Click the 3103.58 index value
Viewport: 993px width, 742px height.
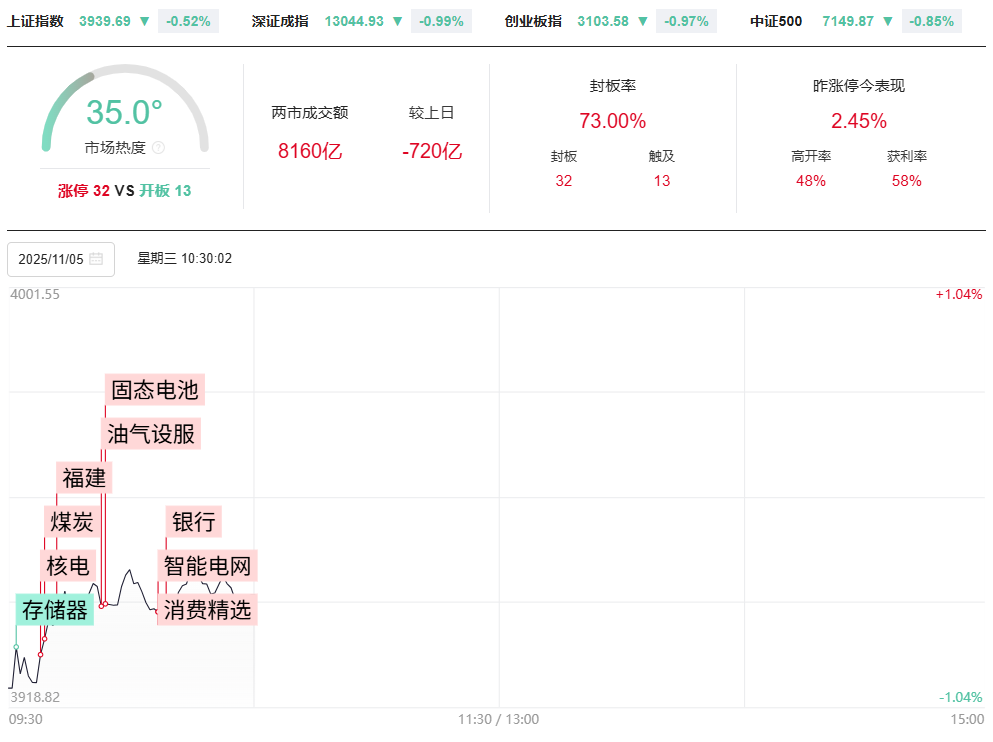tap(603, 21)
